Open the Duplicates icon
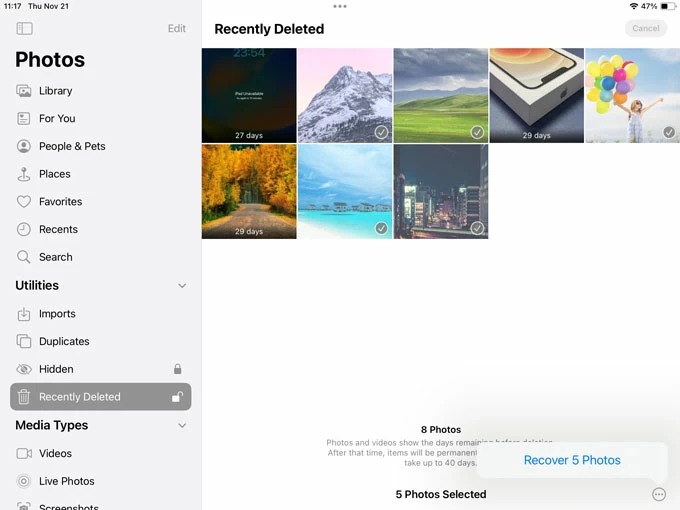 pos(24,341)
